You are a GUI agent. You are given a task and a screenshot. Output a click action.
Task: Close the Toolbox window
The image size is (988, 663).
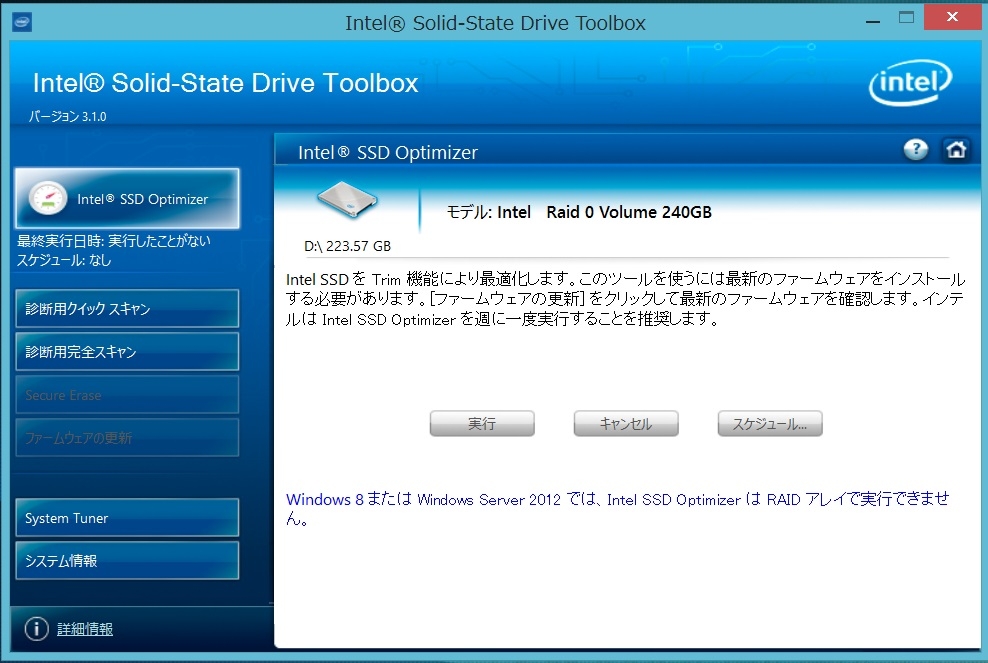pos(953,17)
